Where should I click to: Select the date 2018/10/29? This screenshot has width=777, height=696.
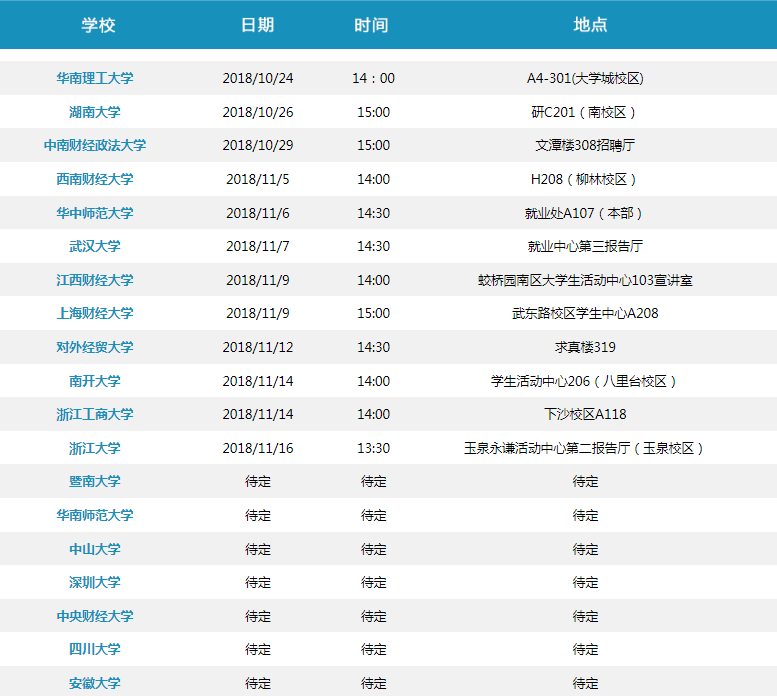point(258,145)
